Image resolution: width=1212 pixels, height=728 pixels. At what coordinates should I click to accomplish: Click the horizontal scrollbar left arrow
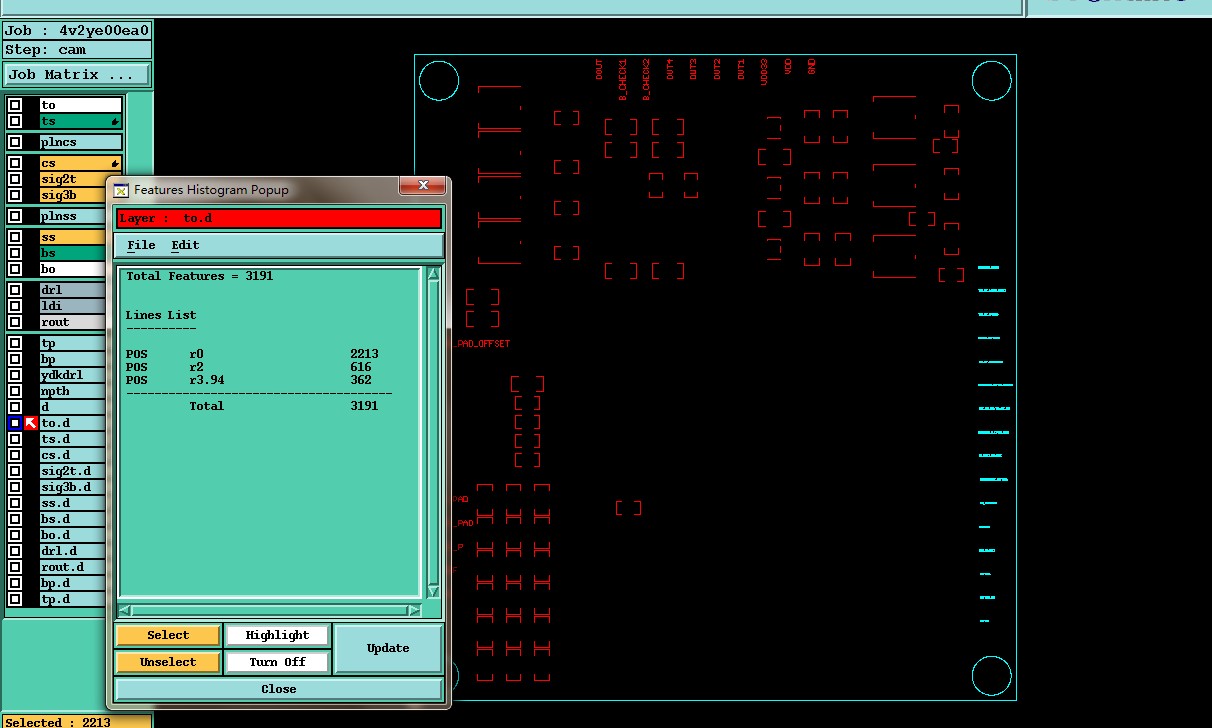[125, 610]
